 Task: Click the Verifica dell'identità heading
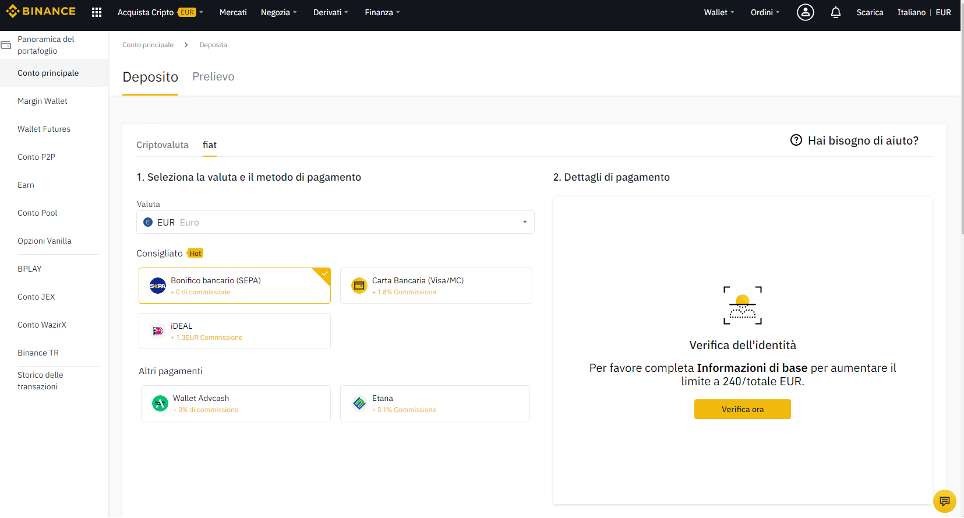point(742,345)
